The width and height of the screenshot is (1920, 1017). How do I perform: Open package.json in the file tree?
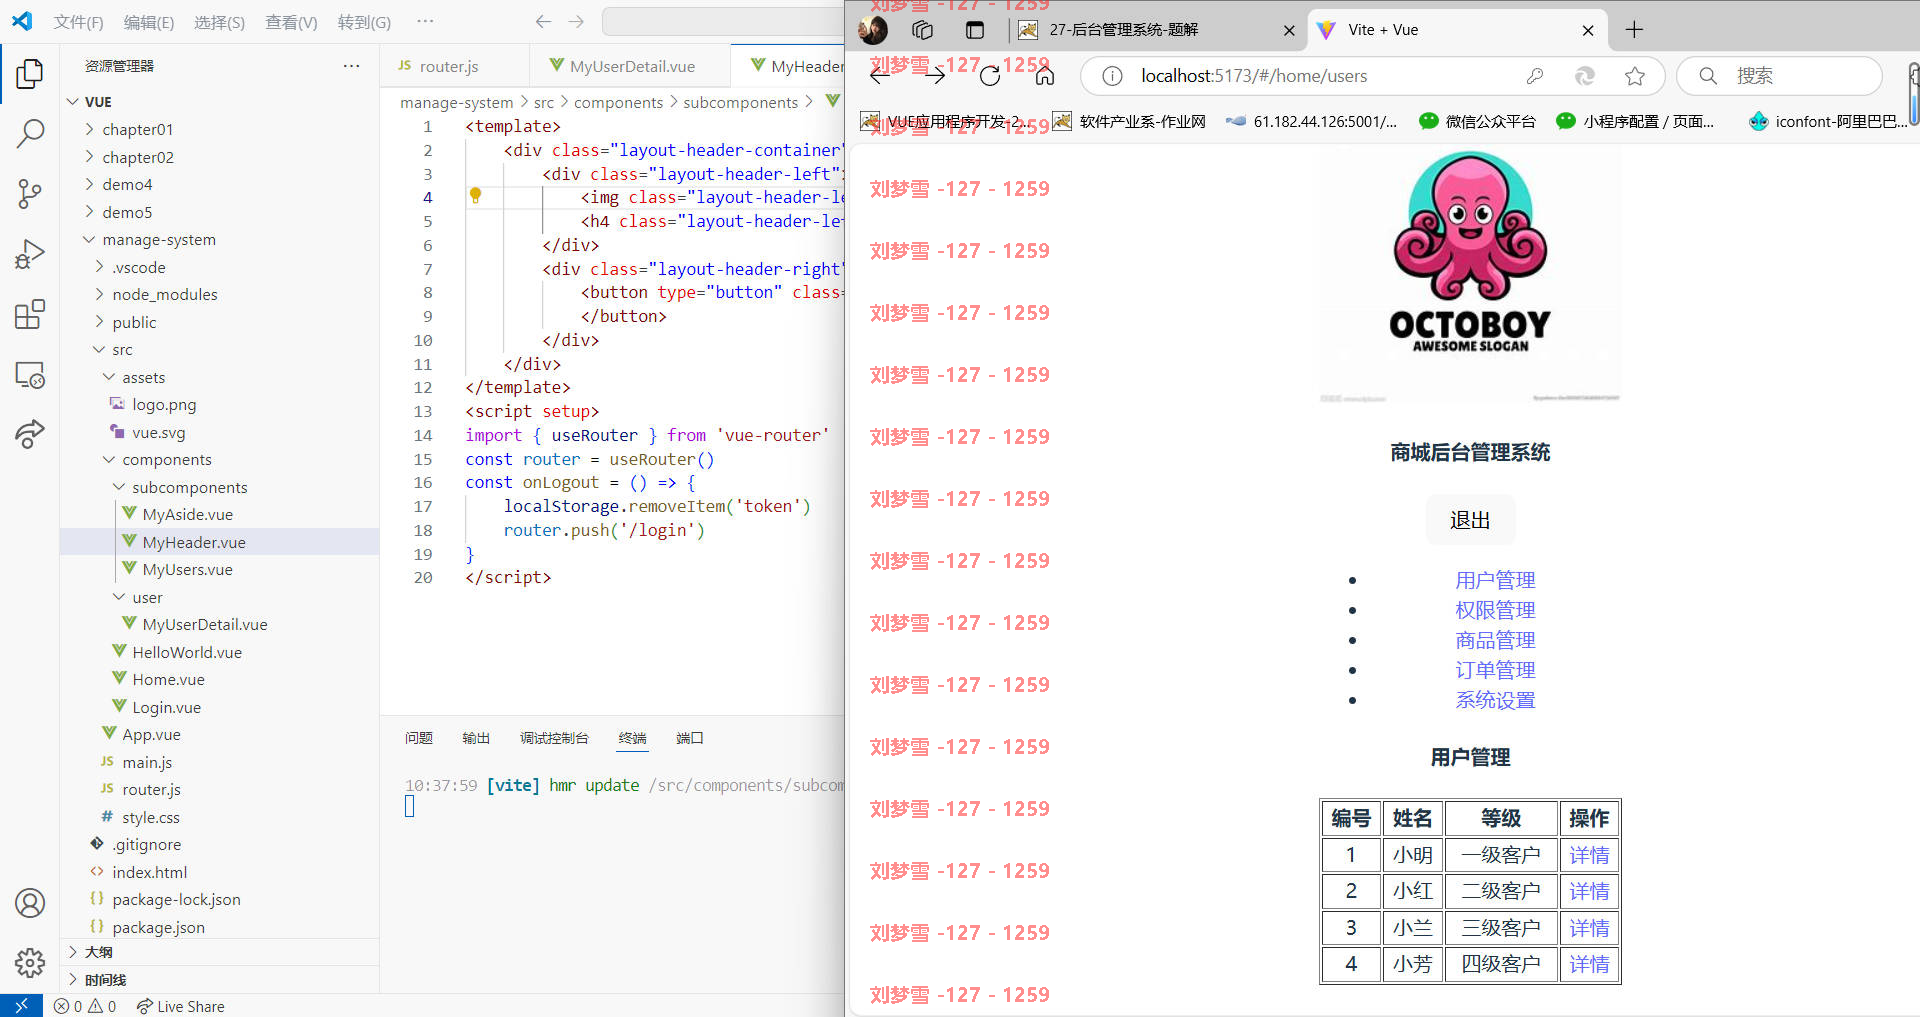pyautogui.click(x=158, y=927)
